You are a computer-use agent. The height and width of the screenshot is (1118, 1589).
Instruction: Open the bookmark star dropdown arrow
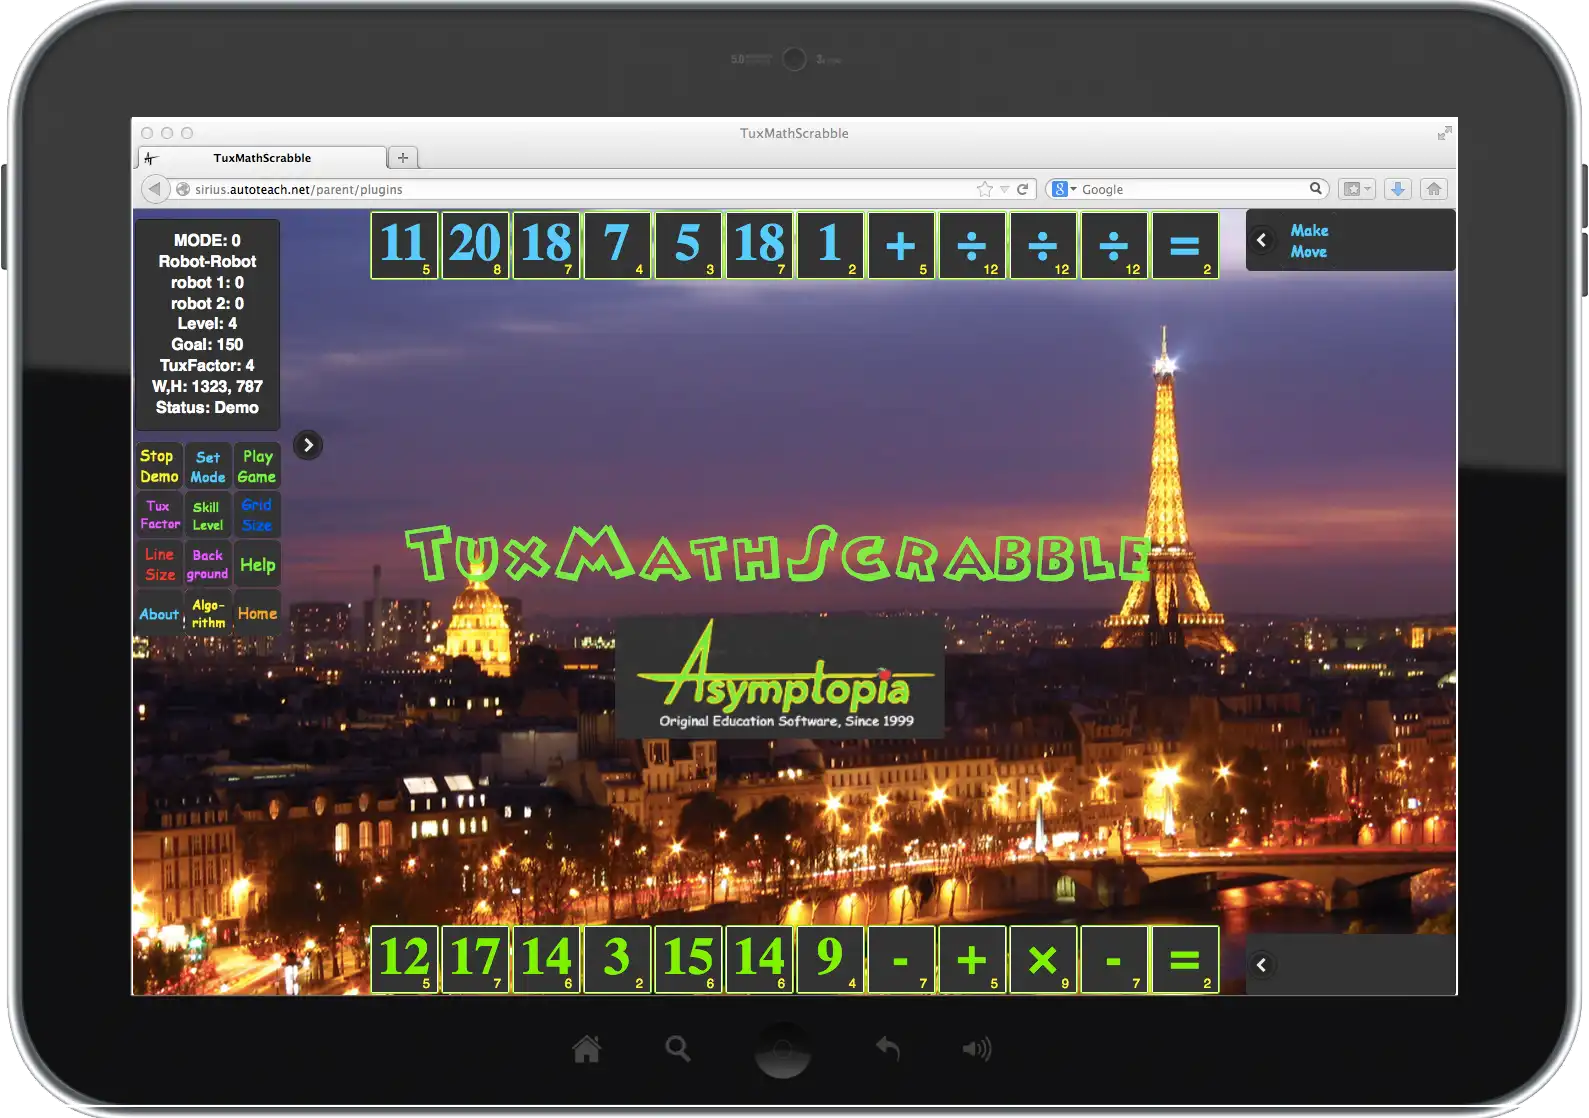1004,189
